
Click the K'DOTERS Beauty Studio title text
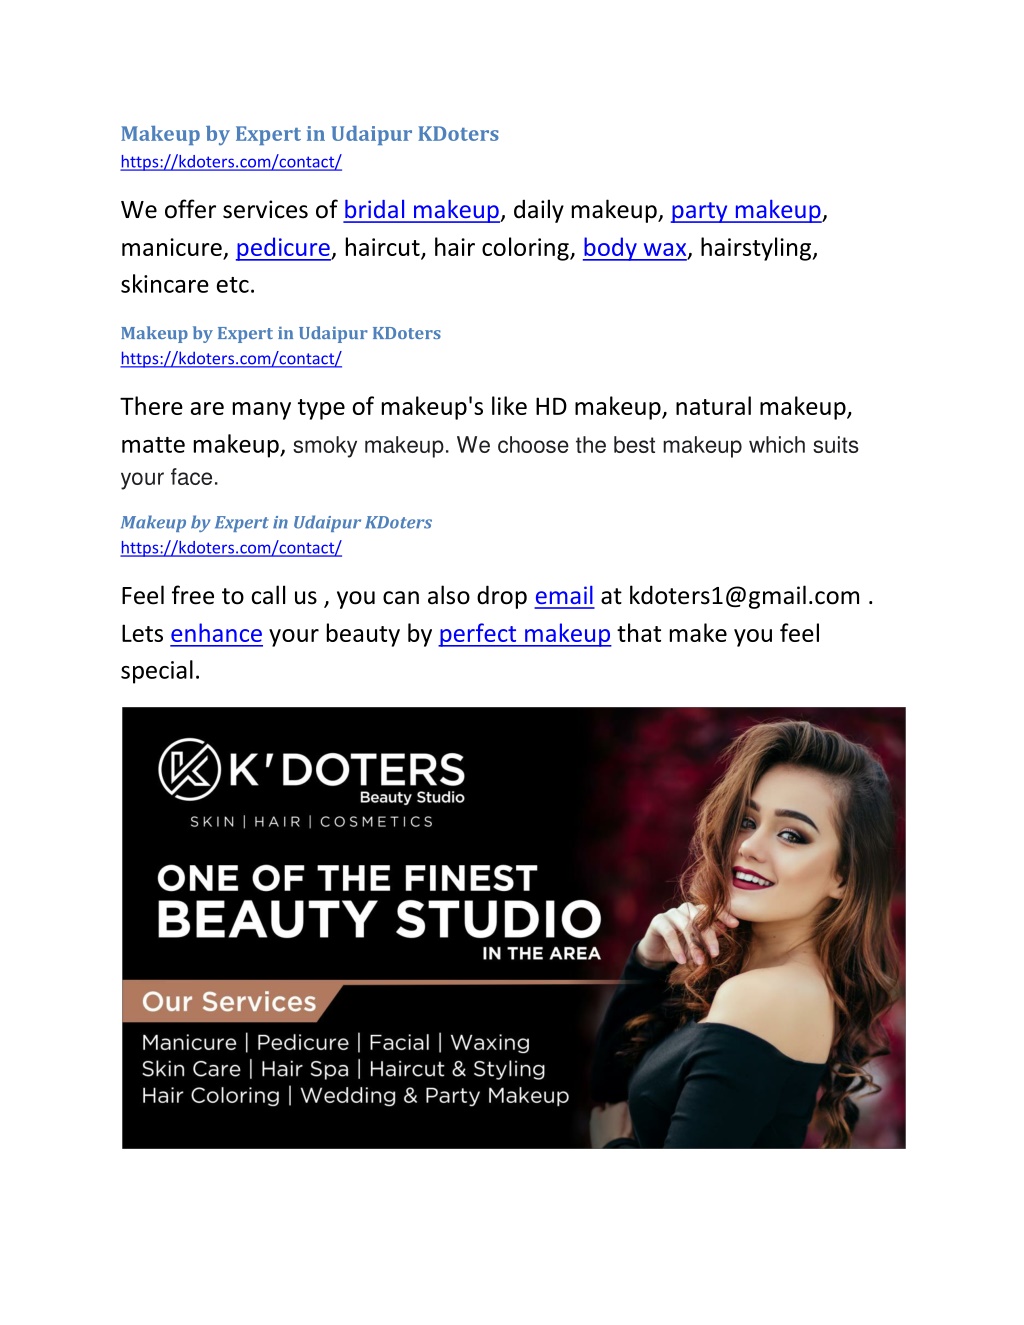point(347,776)
